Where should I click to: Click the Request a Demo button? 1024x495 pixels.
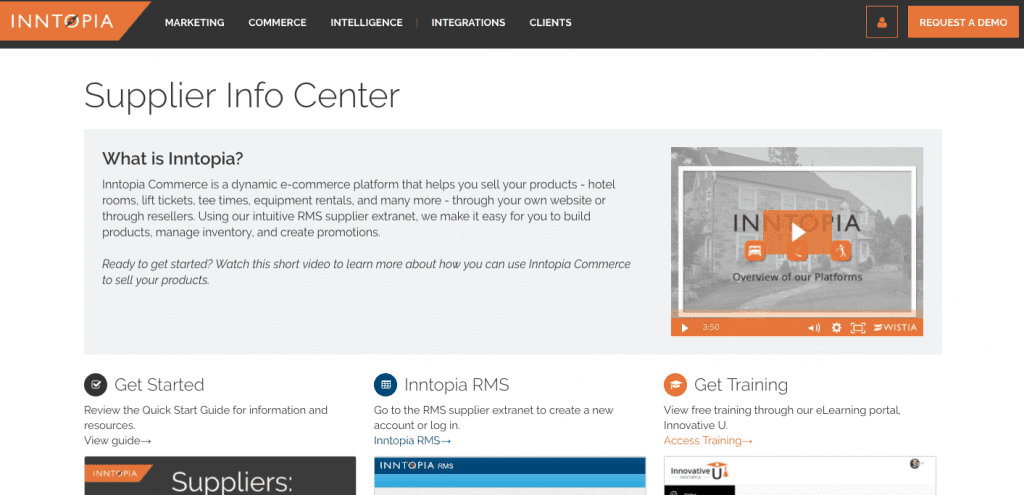point(963,22)
